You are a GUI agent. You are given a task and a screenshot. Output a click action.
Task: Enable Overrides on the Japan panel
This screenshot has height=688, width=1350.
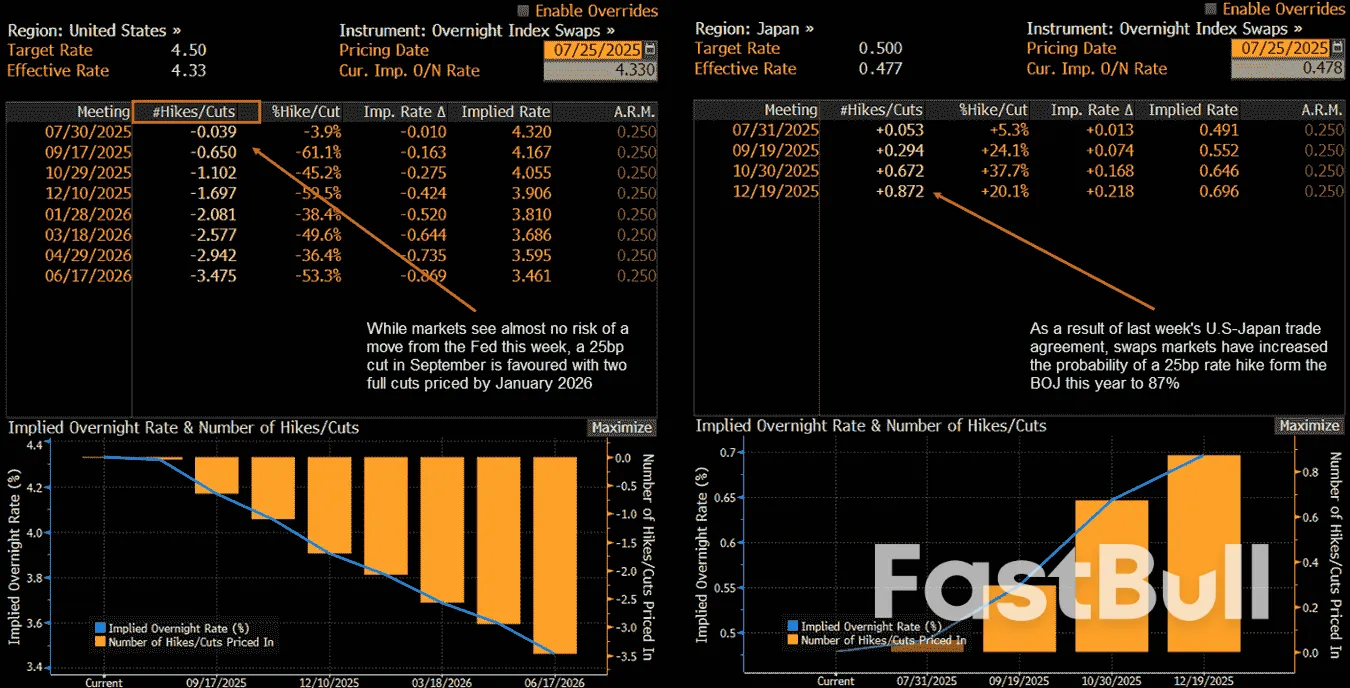1211,10
